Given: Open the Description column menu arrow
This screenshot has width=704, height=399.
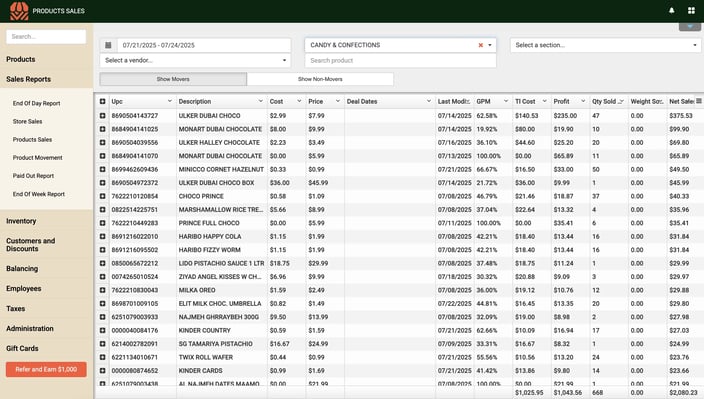Looking at the screenshot, I should pyautogui.click(x=260, y=101).
